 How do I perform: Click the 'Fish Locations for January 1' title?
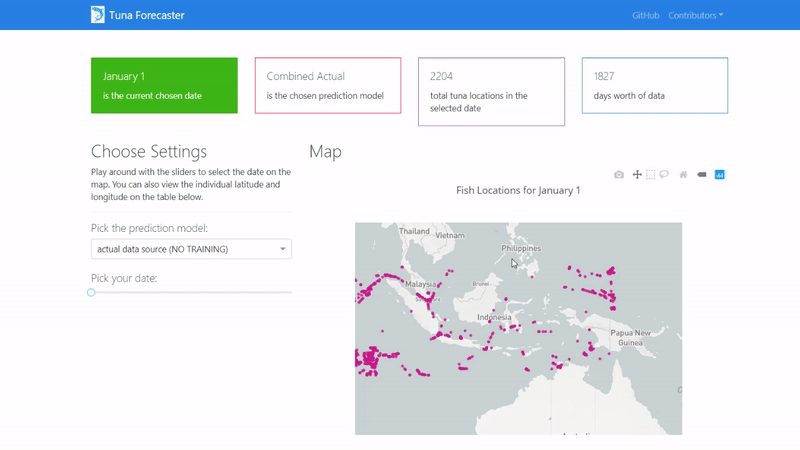click(518, 190)
